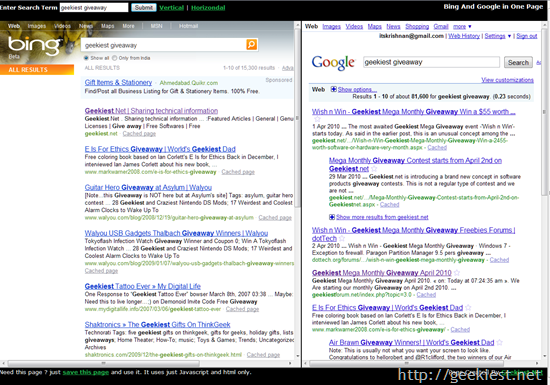The width and height of the screenshot is (550, 385).
Task: Open Google's Maps tab
Action: pos(374,26)
